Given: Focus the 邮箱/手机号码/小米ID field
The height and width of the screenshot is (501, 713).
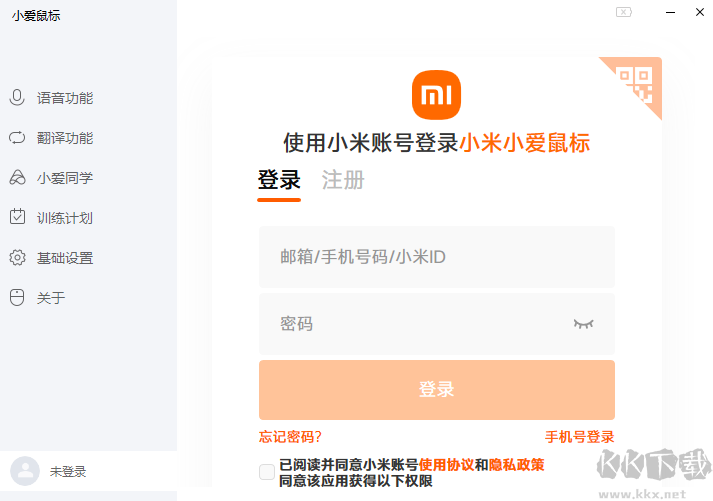Looking at the screenshot, I should click(x=436, y=257).
